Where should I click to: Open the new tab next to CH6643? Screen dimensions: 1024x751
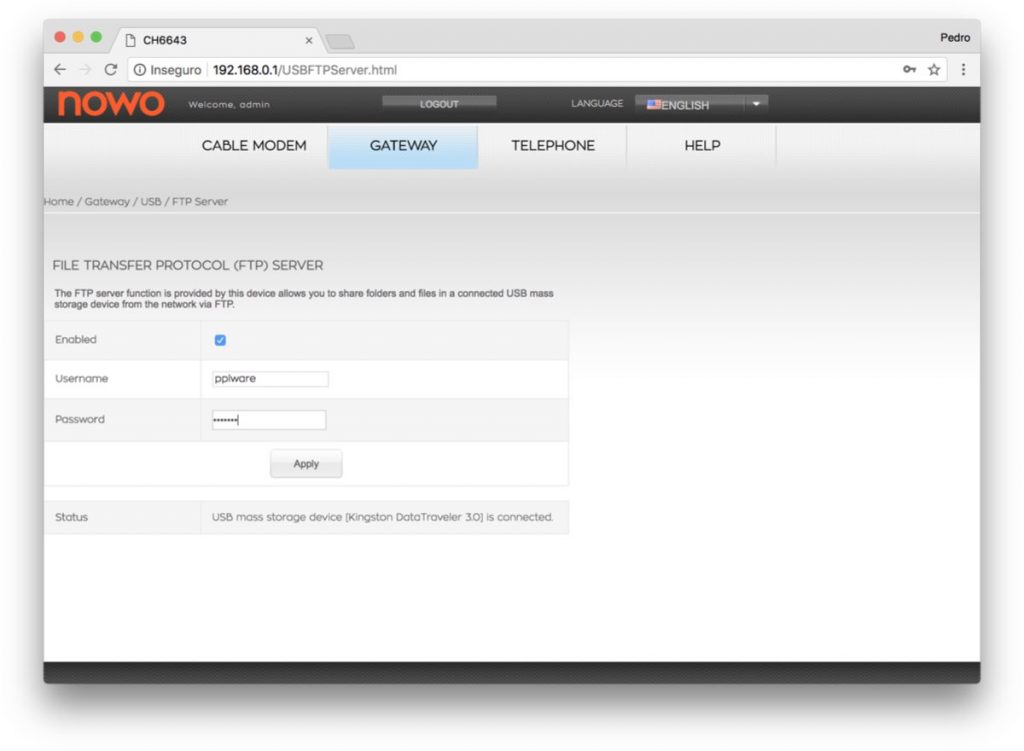tap(341, 41)
